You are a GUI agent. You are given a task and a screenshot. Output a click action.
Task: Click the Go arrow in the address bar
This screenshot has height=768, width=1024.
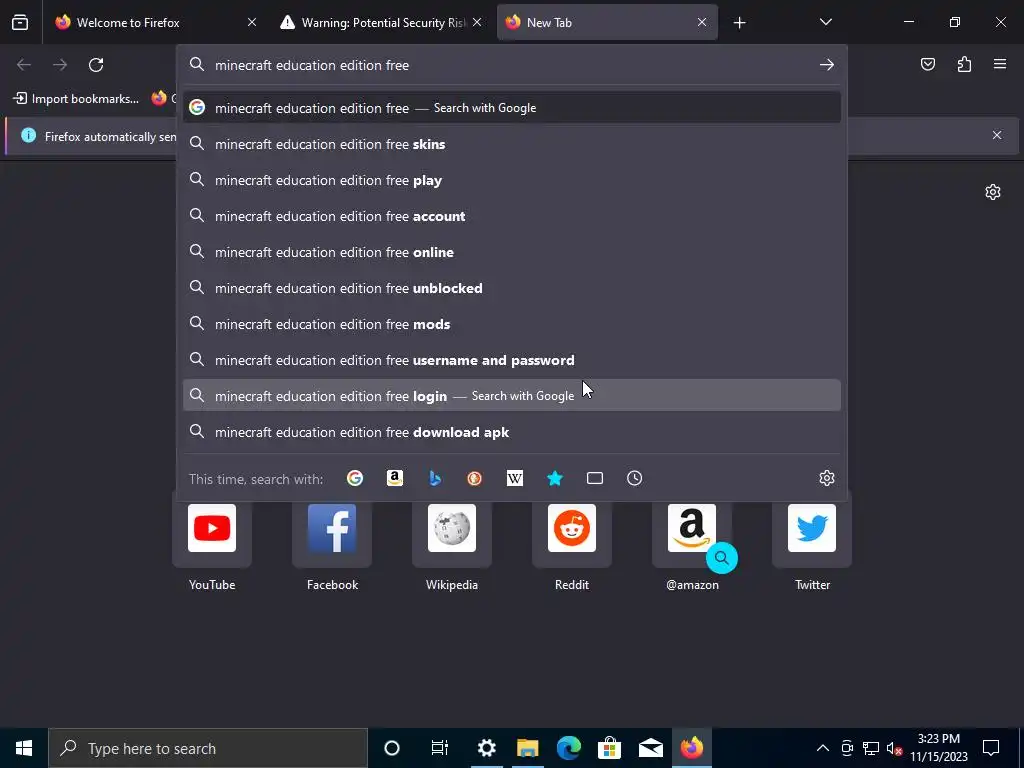click(827, 65)
